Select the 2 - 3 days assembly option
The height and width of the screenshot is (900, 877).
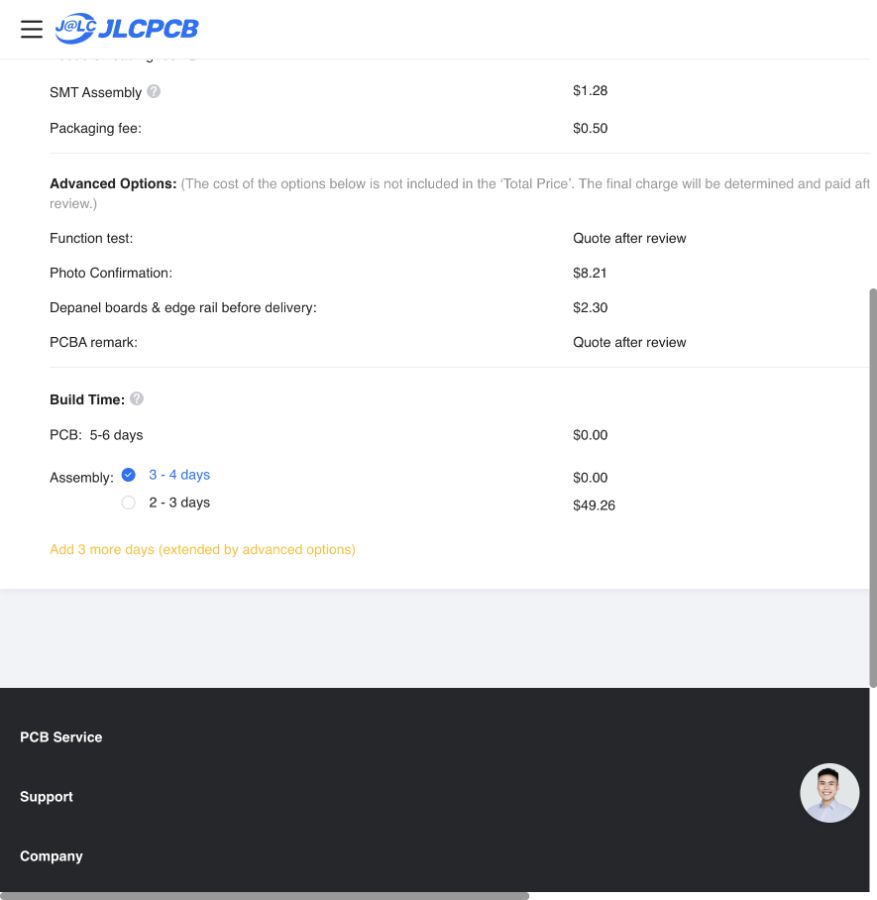129,503
